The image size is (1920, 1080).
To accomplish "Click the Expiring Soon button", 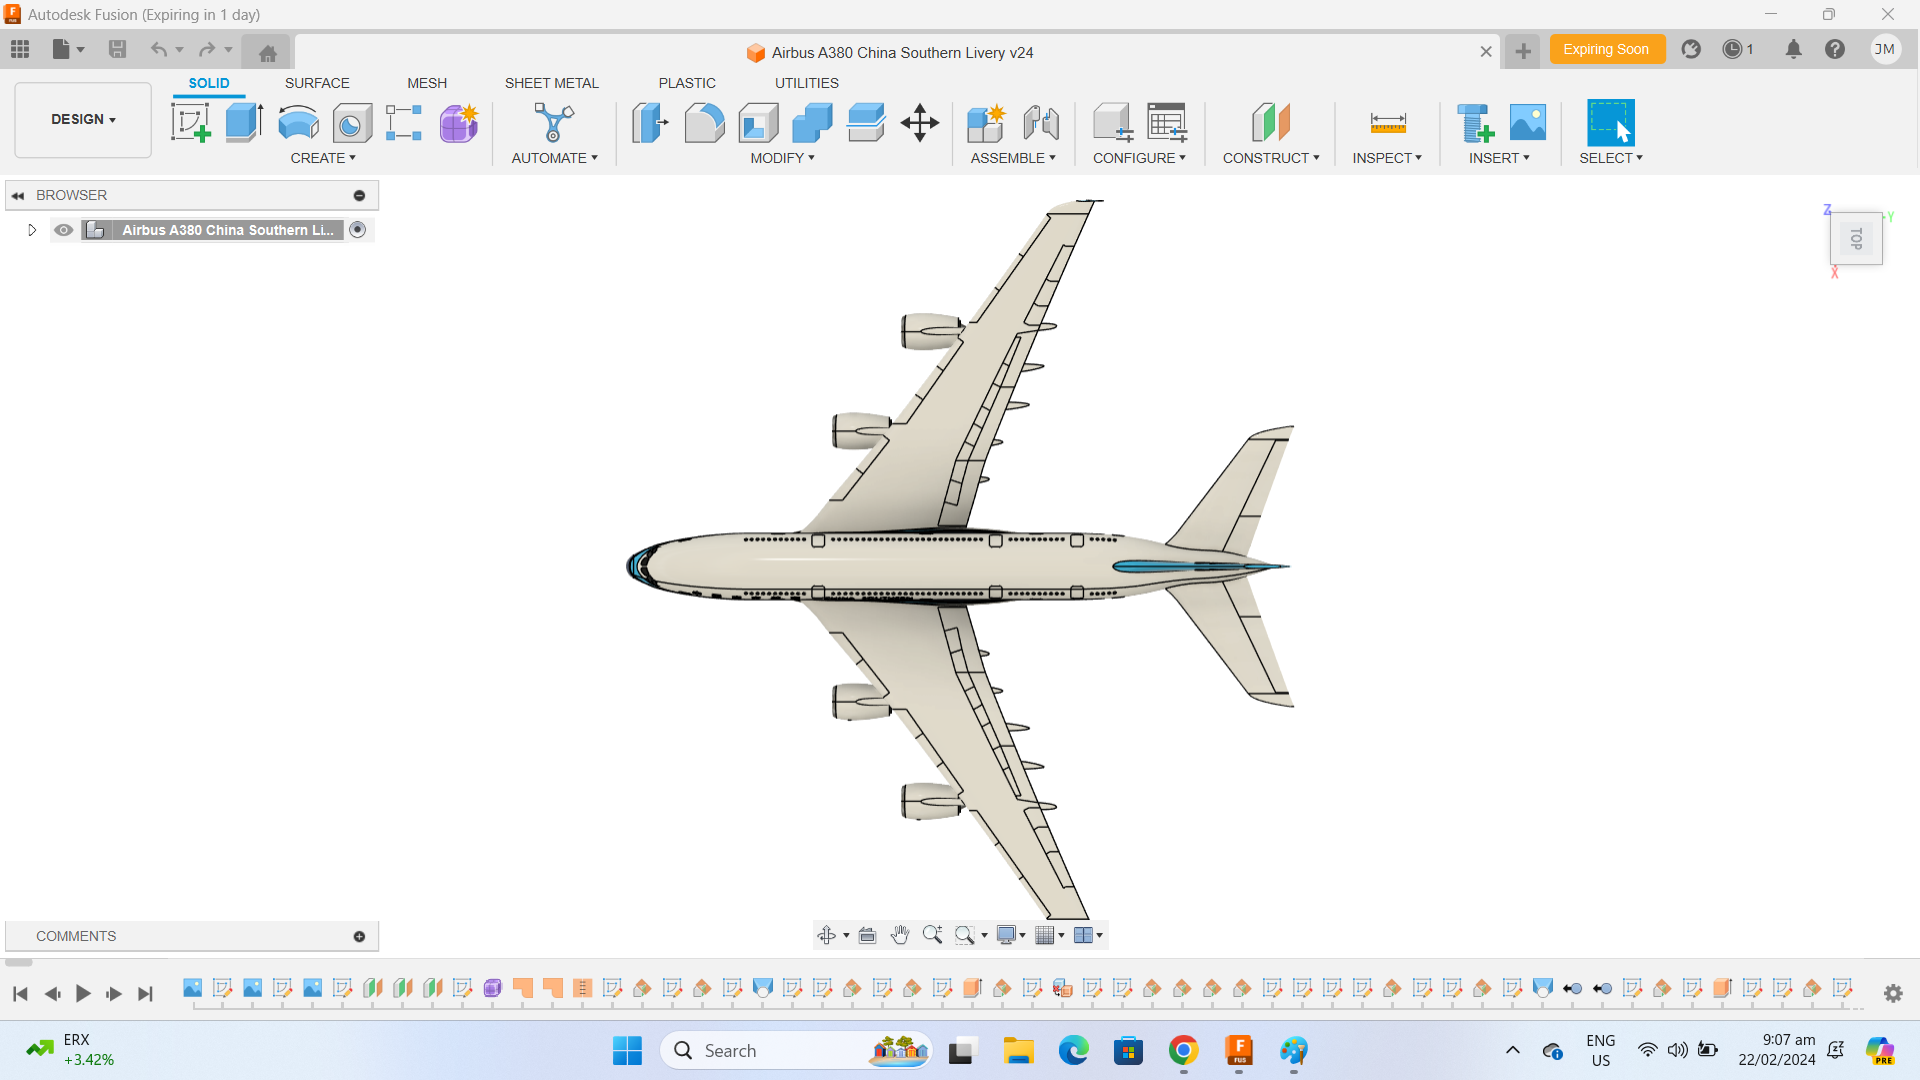I will coord(1606,48).
